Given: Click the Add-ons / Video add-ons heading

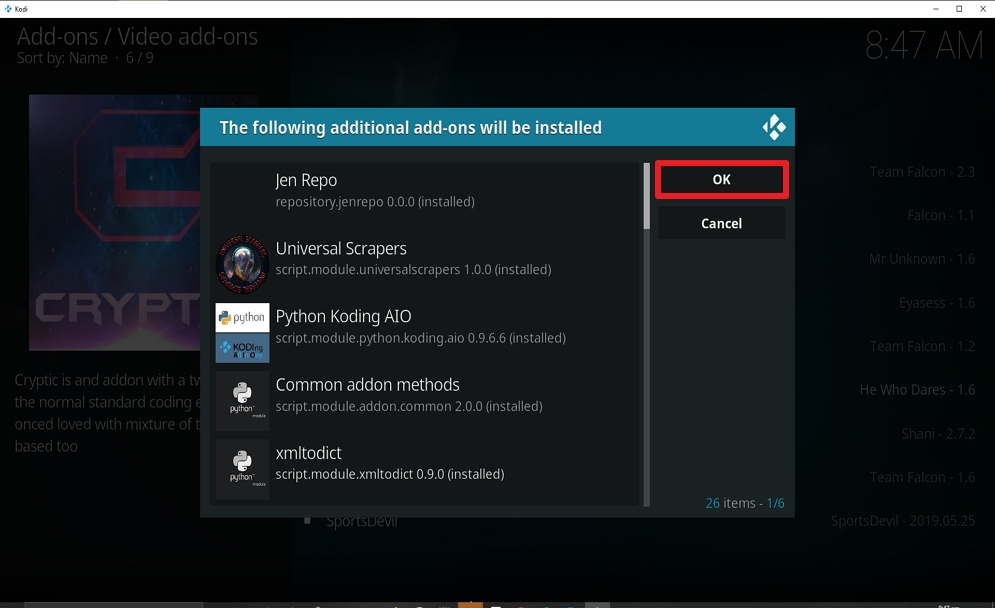Looking at the screenshot, I should coord(137,37).
